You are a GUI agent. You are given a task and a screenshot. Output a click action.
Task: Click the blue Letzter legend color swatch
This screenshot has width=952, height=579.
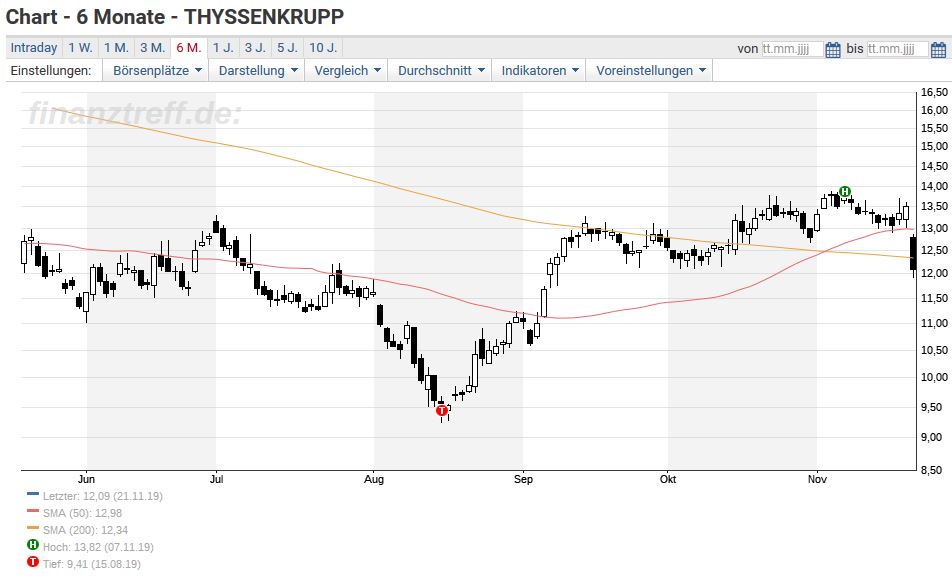pyautogui.click(x=33, y=494)
